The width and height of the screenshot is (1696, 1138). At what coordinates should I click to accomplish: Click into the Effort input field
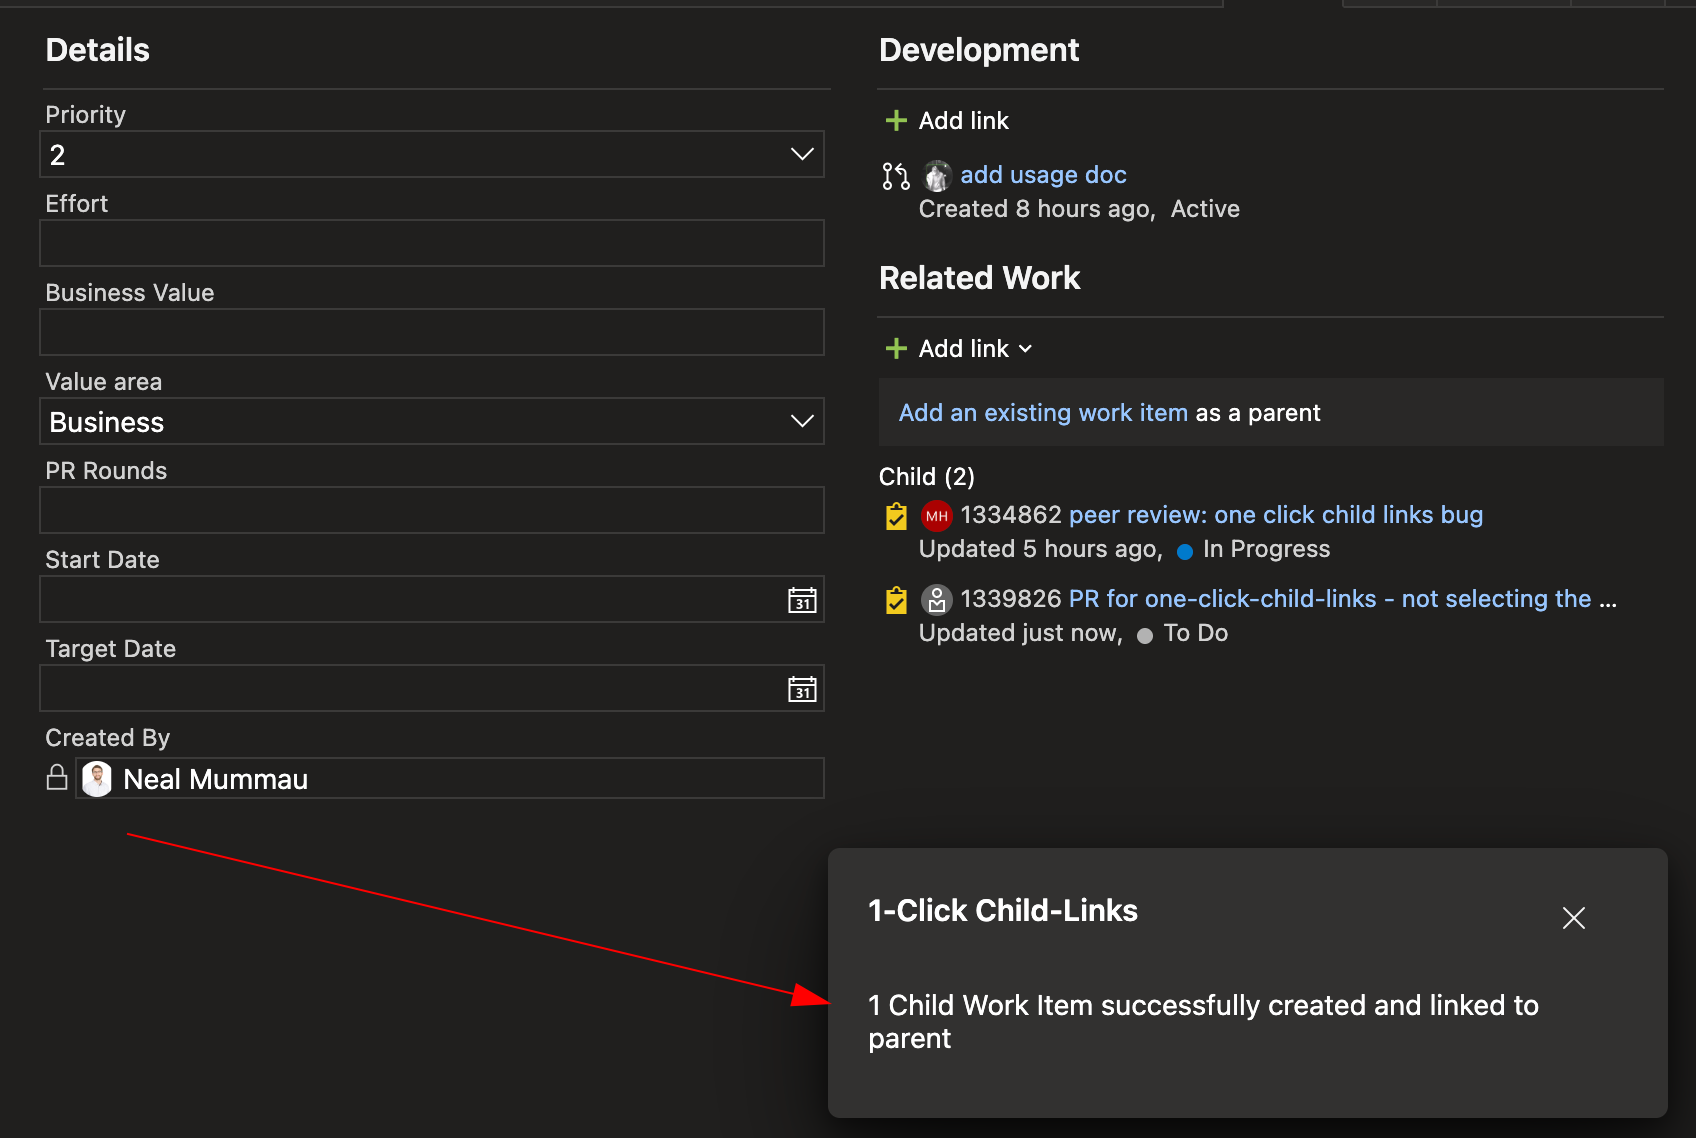pyautogui.click(x=431, y=243)
